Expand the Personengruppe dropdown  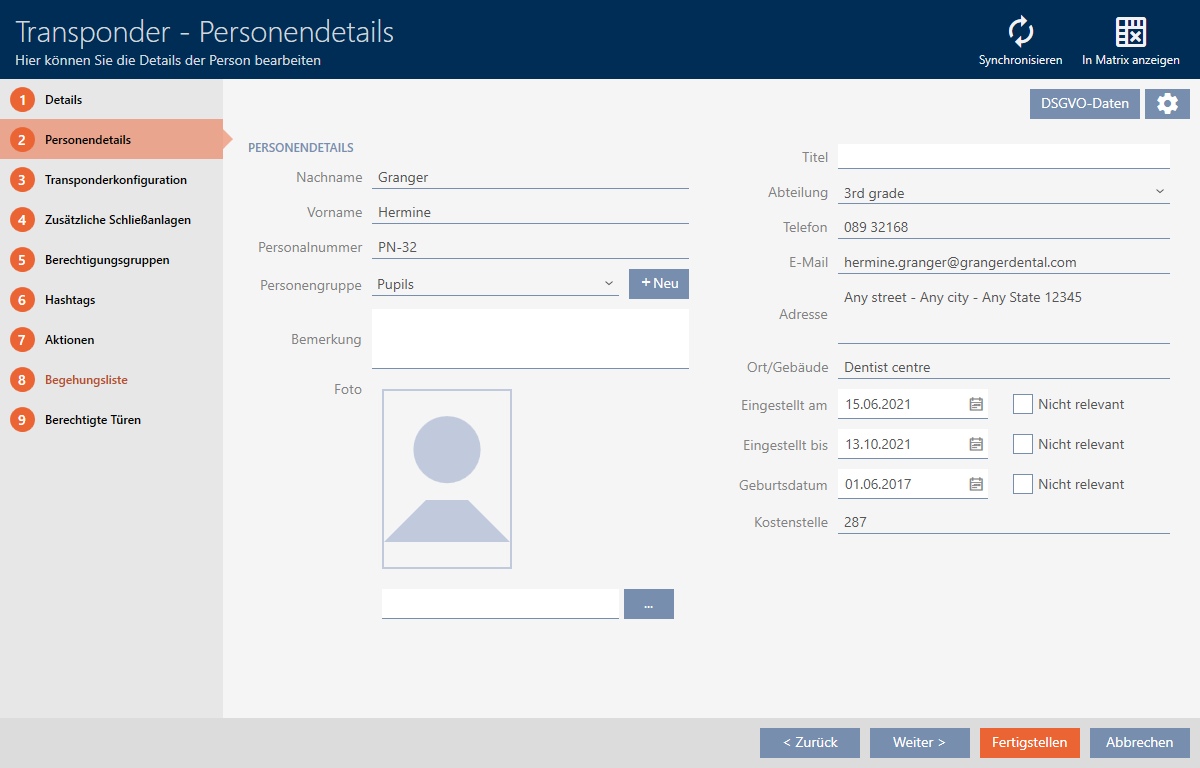pyautogui.click(x=609, y=284)
